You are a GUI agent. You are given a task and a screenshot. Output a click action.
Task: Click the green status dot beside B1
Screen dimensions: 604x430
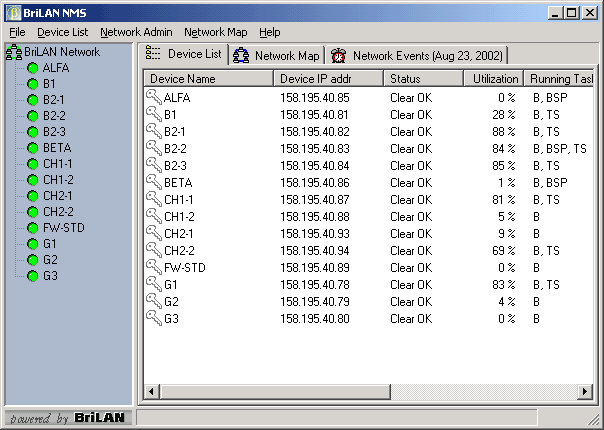pyautogui.click(x=33, y=84)
